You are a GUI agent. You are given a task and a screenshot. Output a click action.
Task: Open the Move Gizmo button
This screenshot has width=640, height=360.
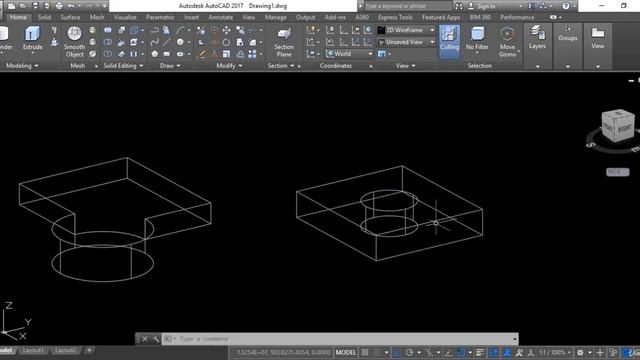[x=507, y=42]
